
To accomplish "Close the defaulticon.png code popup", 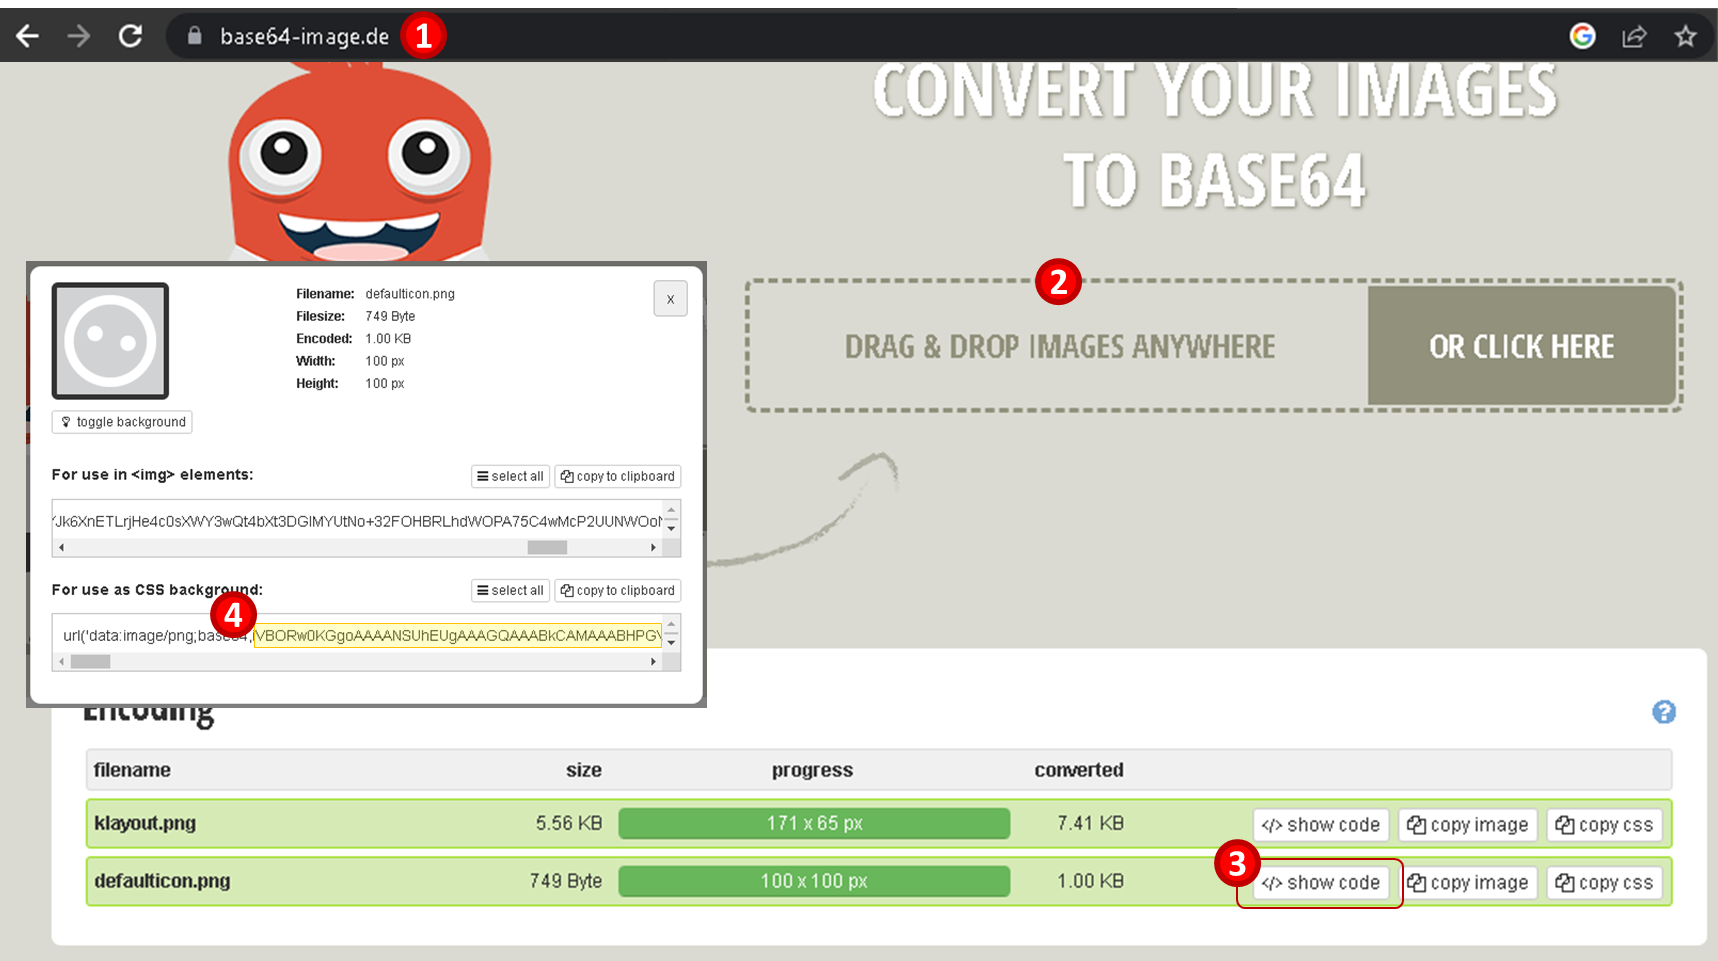I will pyautogui.click(x=670, y=299).
